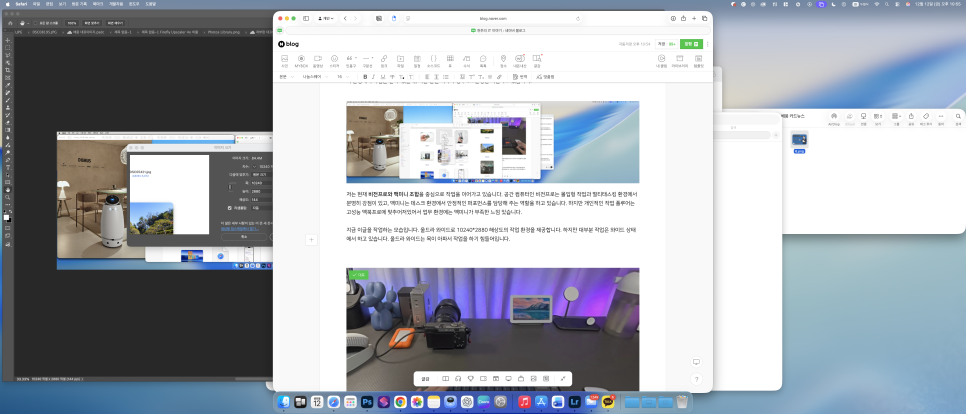This screenshot has height=414, width=966.
Task: Toggle underline formatting in blog editor
Action: (383, 77)
